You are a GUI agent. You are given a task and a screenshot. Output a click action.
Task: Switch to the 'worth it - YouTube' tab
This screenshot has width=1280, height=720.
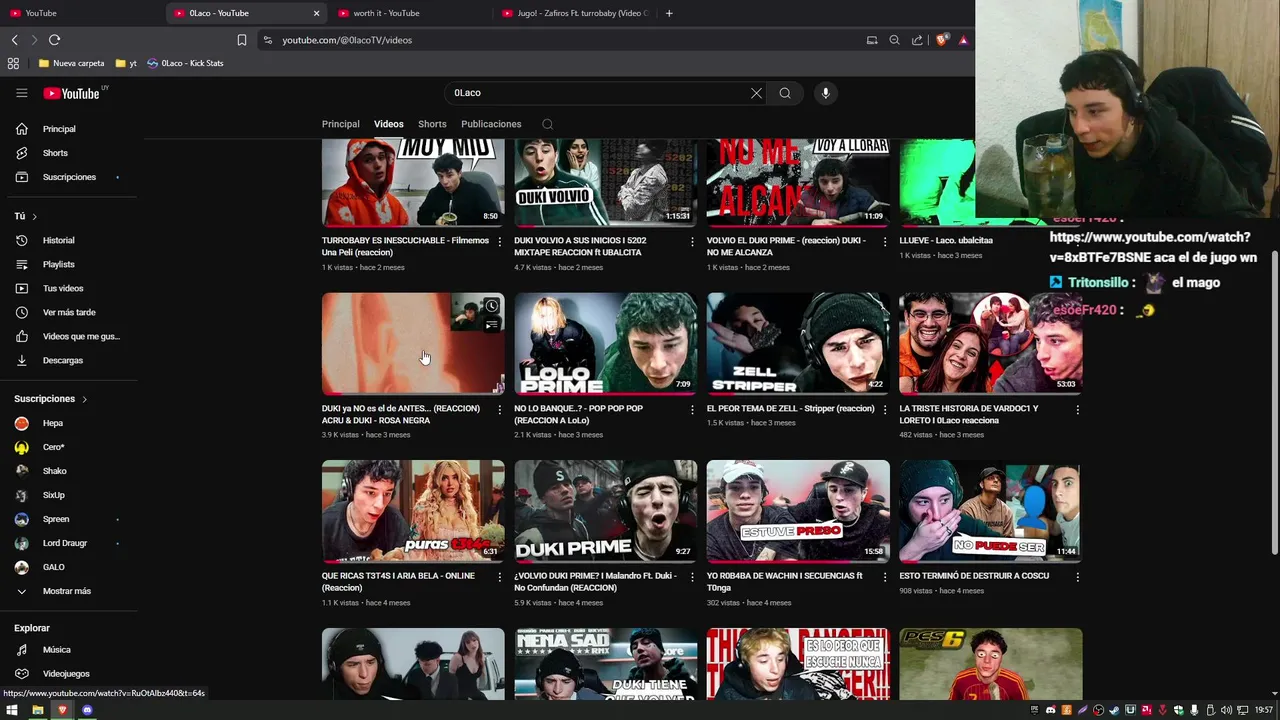(410, 13)
